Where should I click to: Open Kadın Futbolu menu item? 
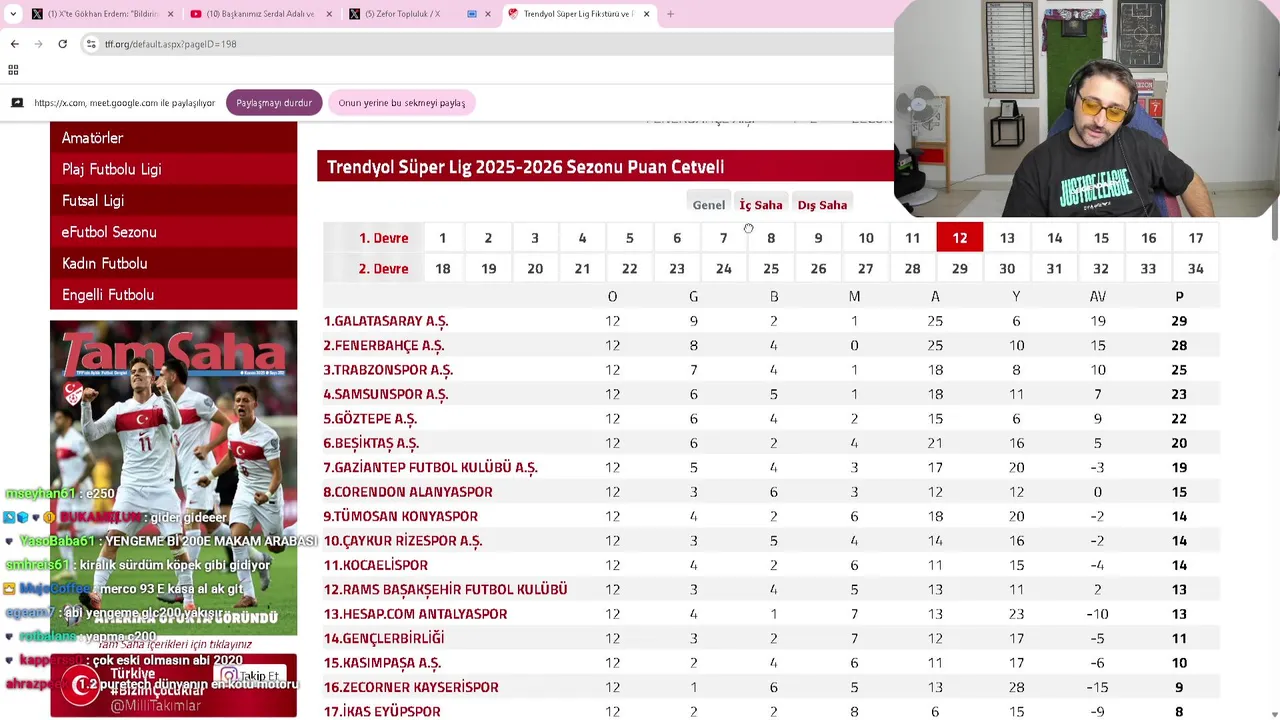click(x=173, y=263)
